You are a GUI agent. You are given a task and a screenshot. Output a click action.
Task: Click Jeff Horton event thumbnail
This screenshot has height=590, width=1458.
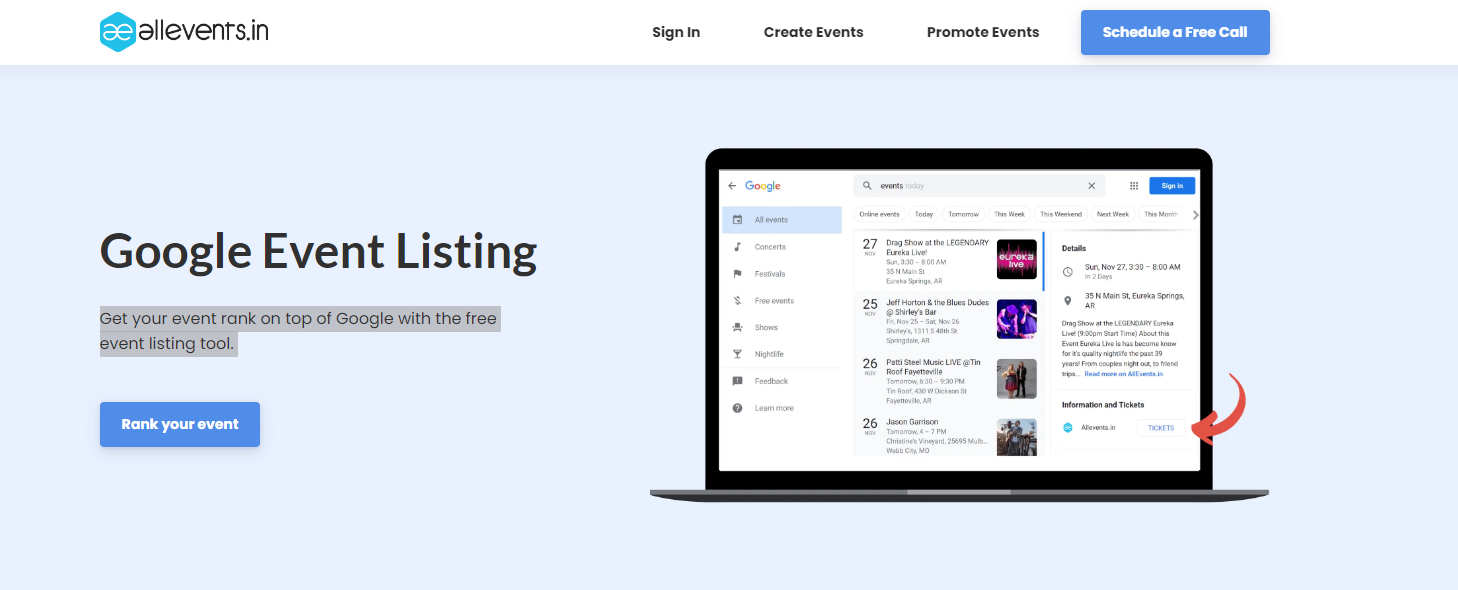1017,319
